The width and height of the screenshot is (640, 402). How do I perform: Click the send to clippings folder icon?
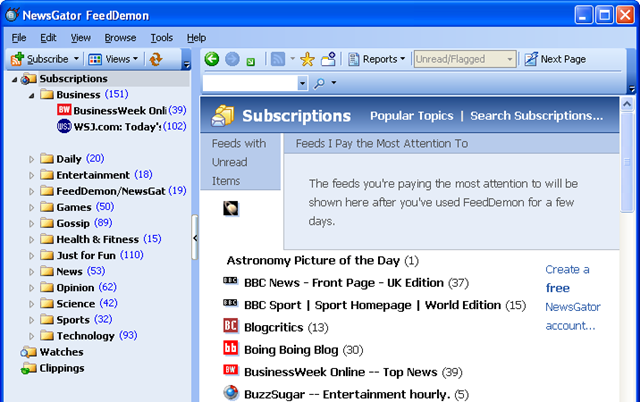coord(328,59)
